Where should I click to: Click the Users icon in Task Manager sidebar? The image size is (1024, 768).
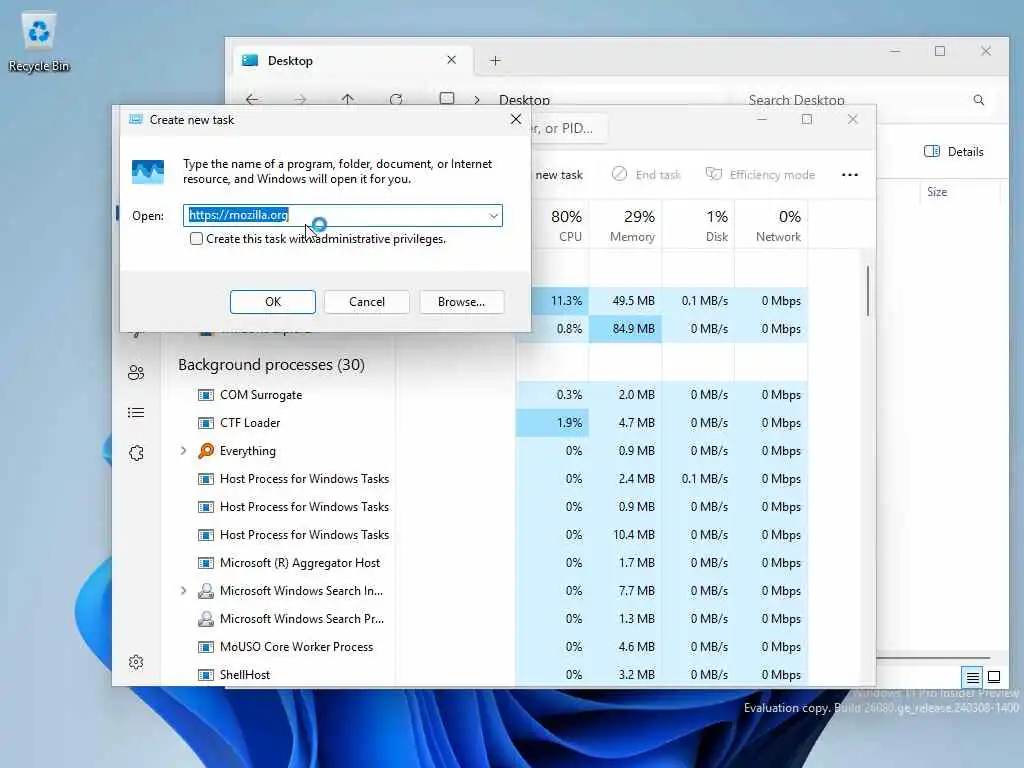[136, 373]
